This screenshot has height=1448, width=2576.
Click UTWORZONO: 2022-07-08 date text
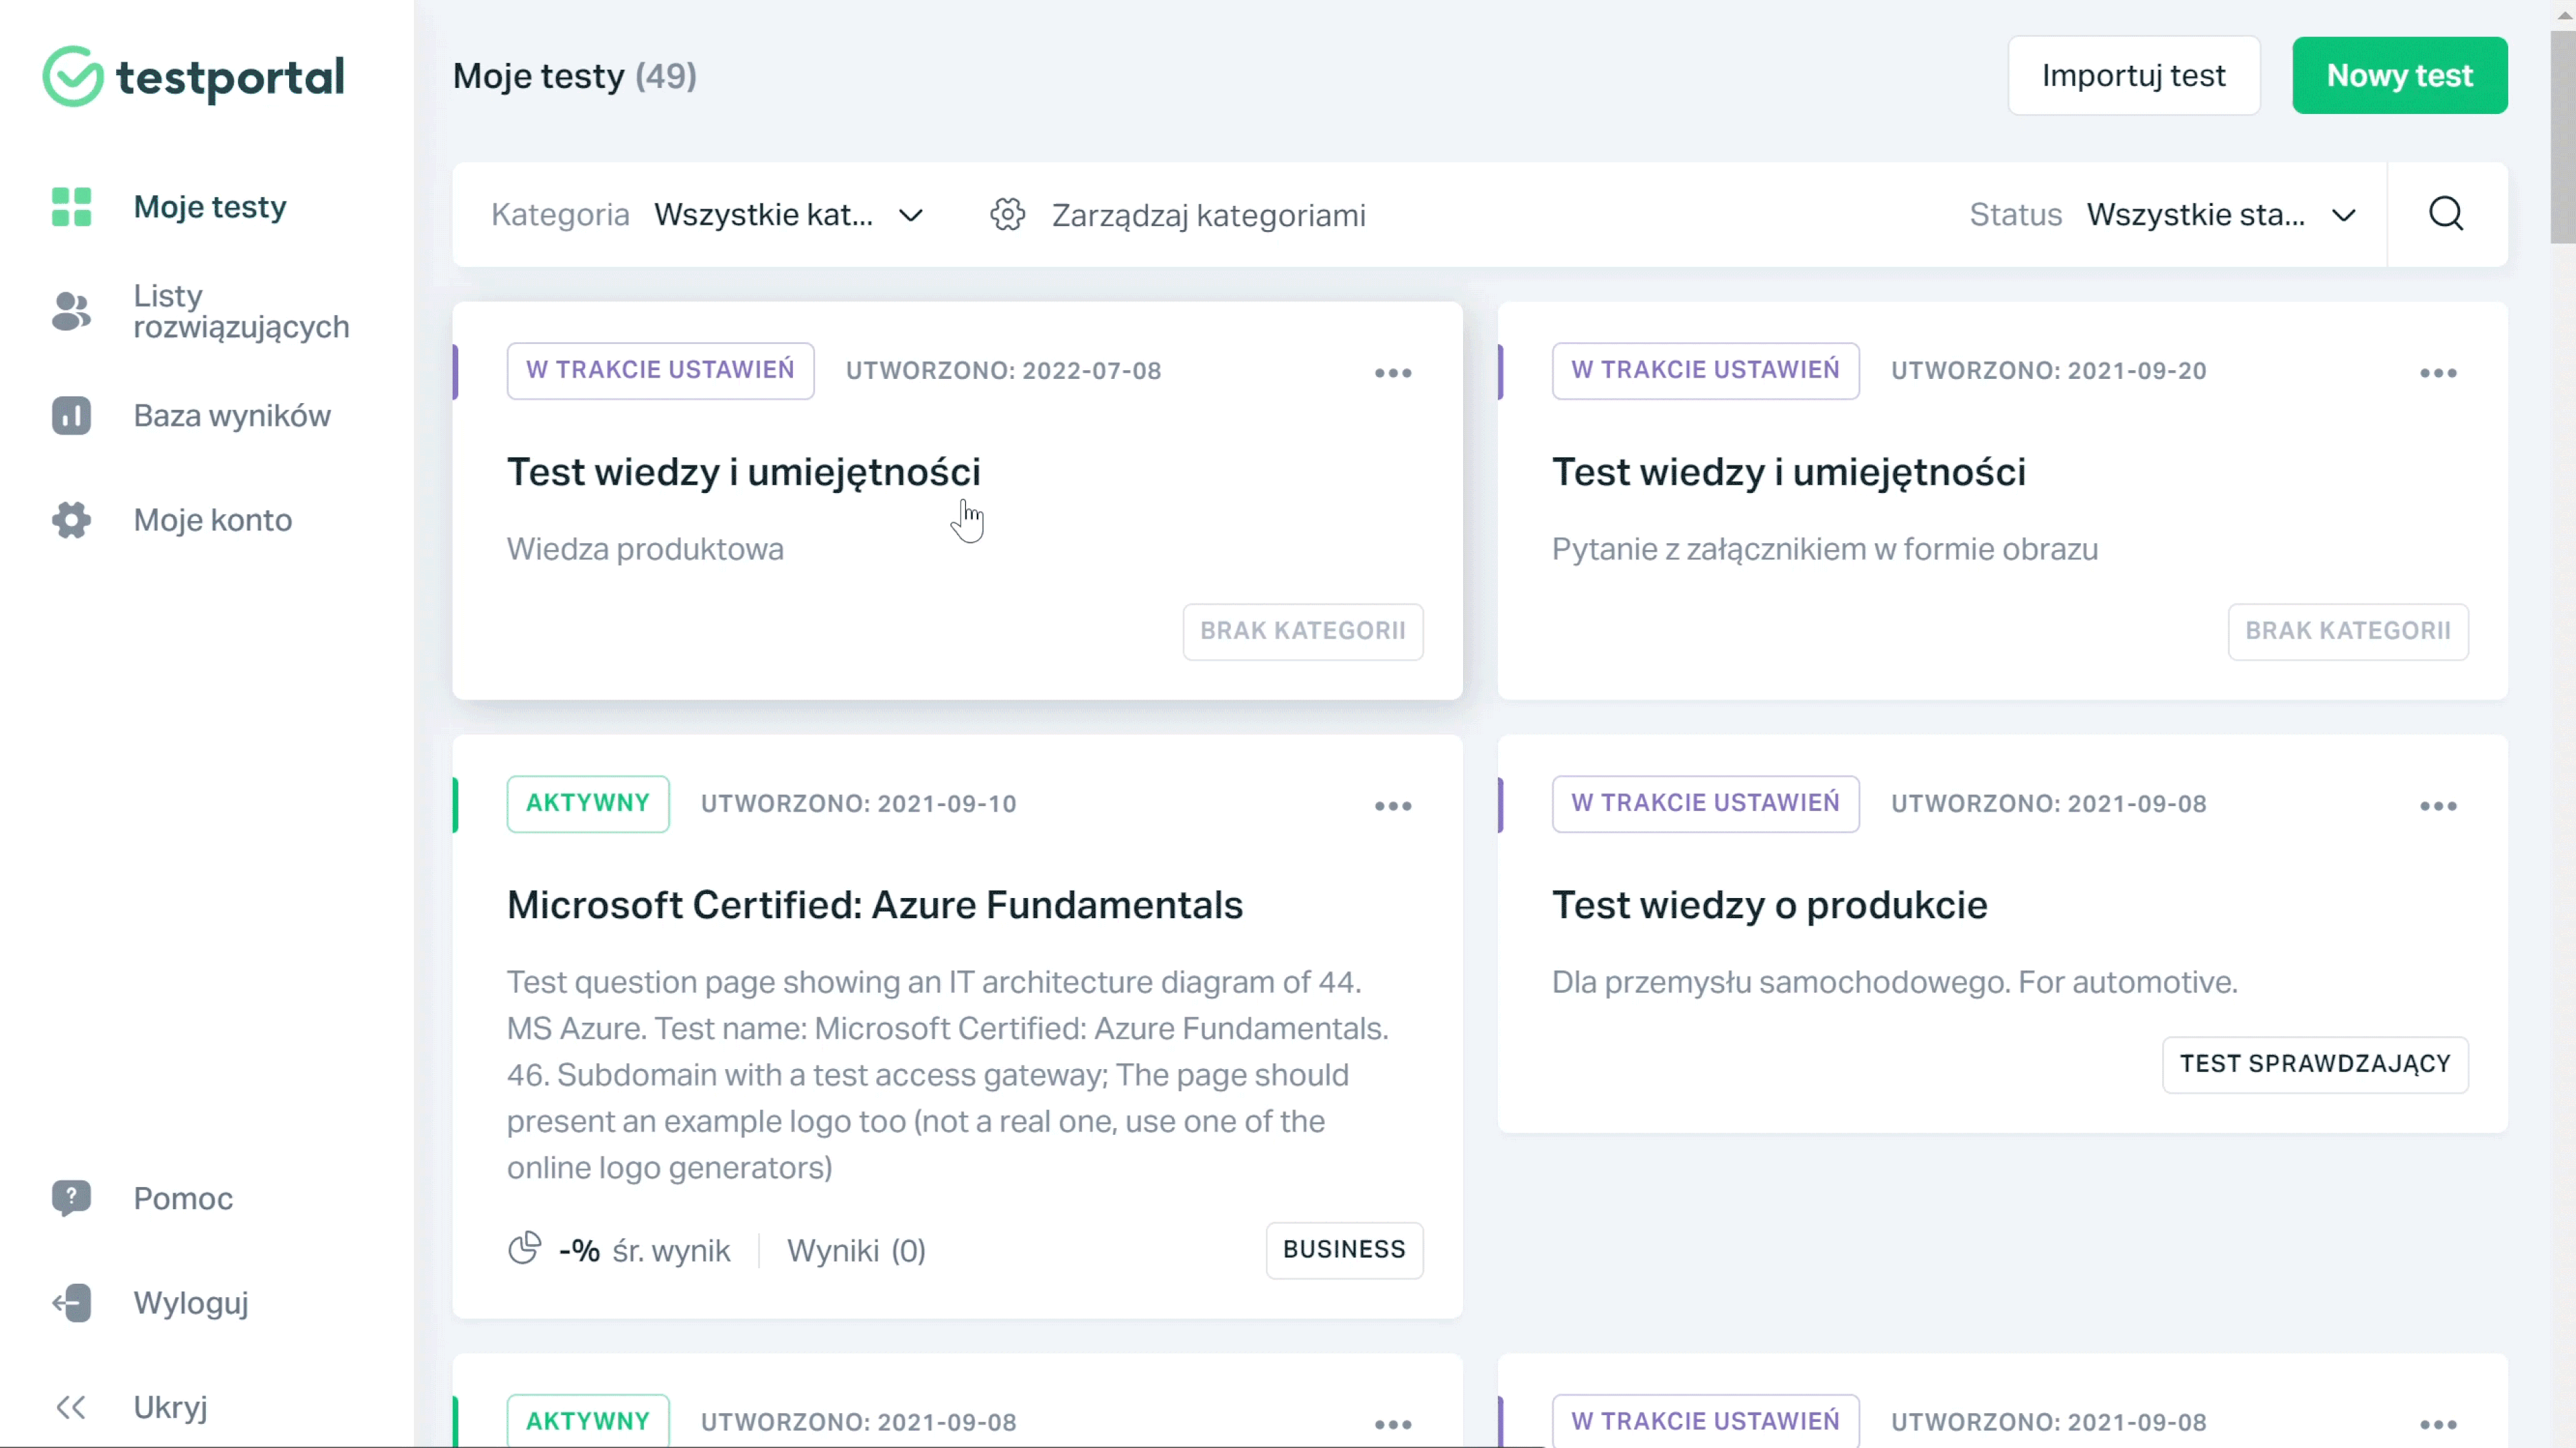click(x=1003, y=370)
